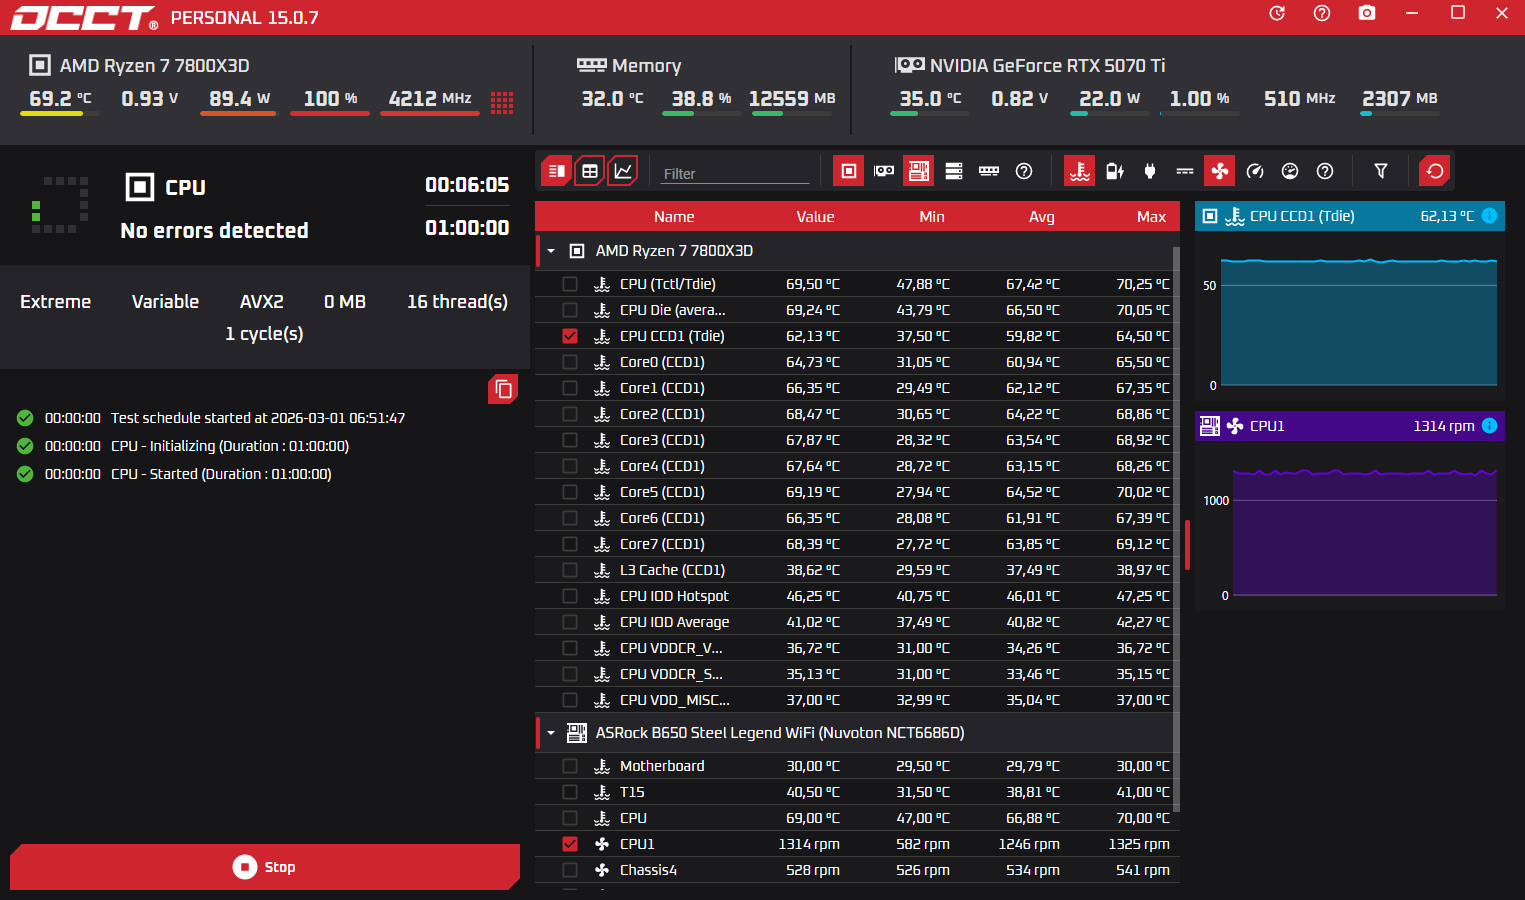Enable the CPU IDD Hotspot checkbox
Viewport: 1525px width, 900px height.
point(570,596)
